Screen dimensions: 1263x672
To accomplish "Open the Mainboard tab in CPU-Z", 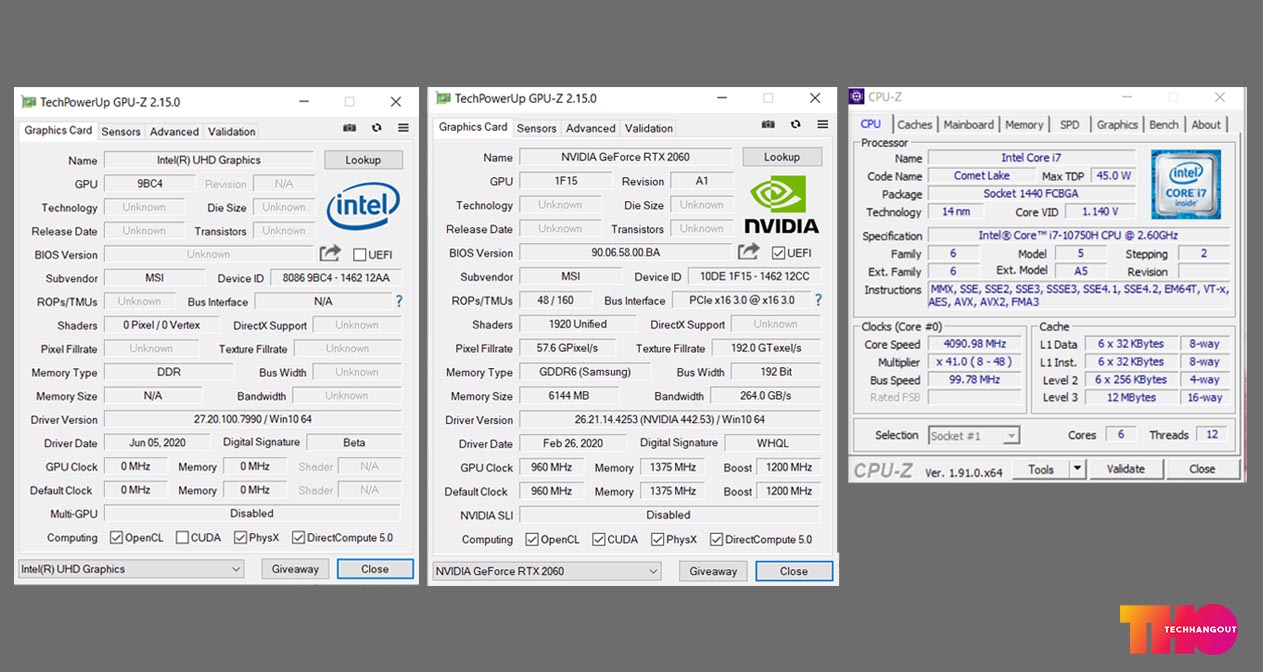I will 969,125.
